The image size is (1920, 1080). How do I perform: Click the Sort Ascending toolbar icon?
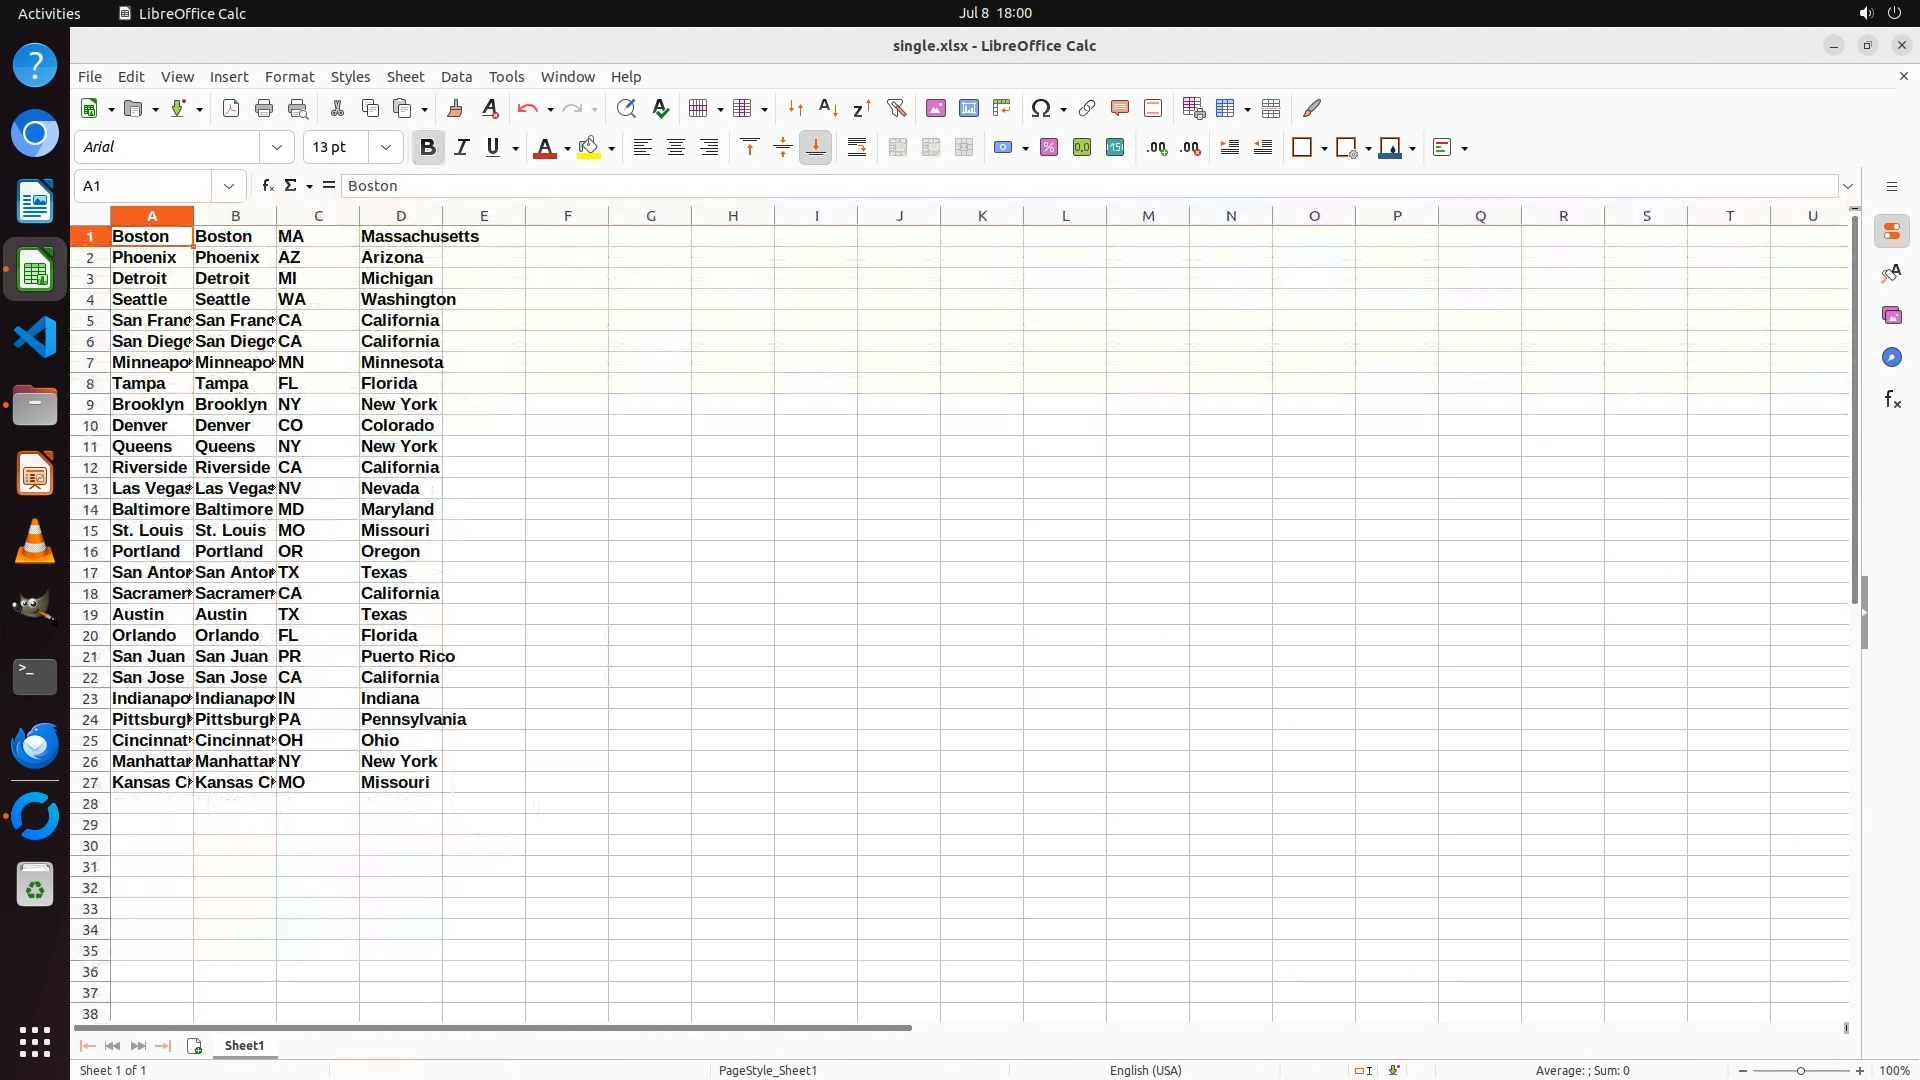pos(828,108)
